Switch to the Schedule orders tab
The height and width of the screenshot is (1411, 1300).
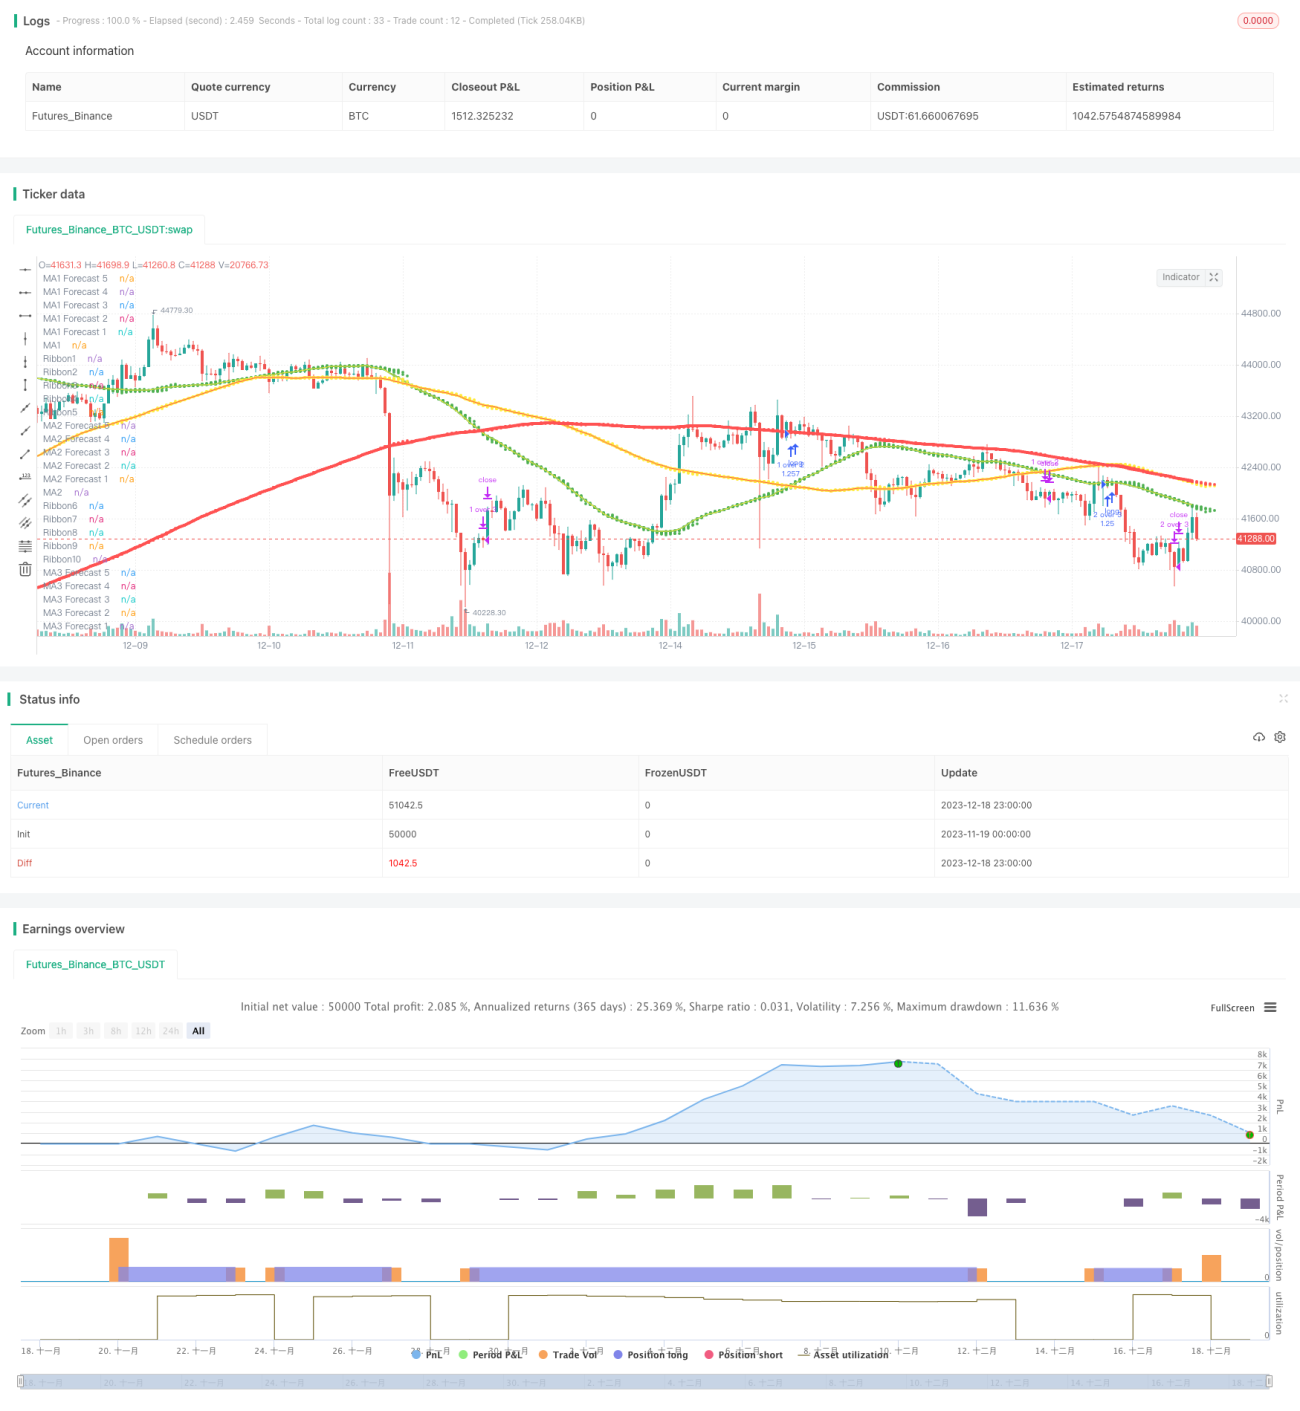click(212, 740)
